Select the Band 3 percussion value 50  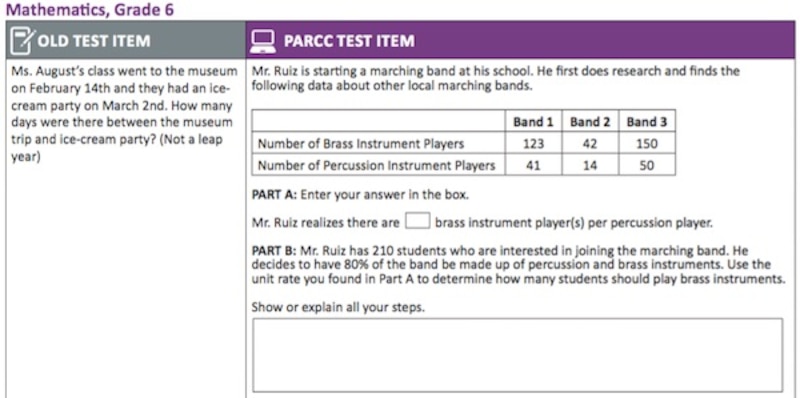(646, 166)
